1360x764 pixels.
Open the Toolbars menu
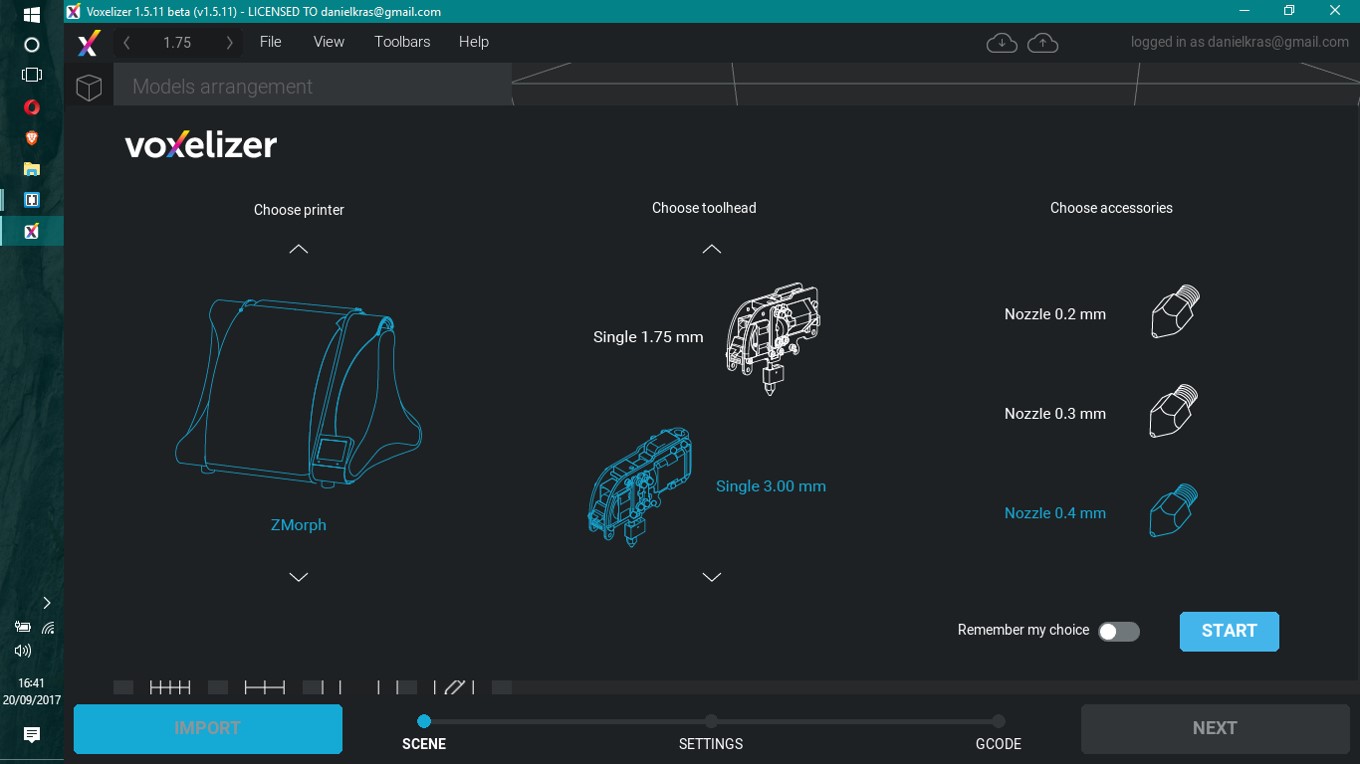402,42
